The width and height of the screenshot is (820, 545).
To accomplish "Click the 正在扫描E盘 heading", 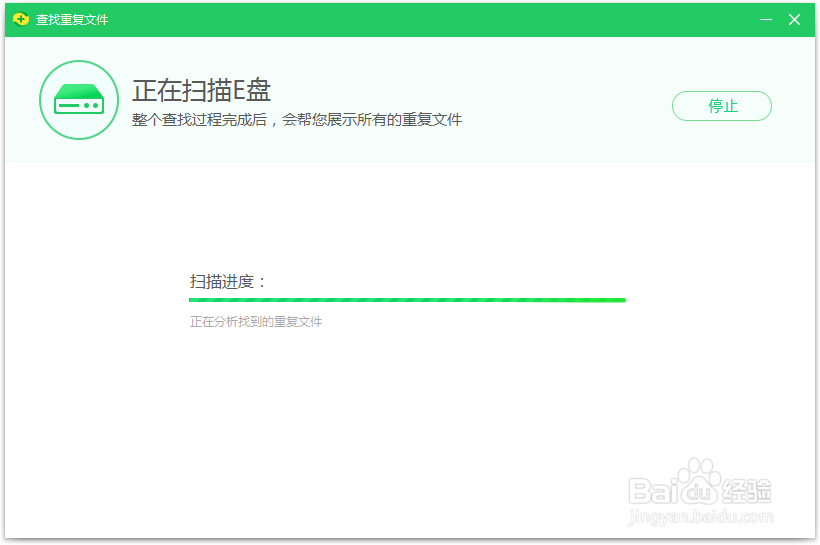I will [x=201, y=90].
